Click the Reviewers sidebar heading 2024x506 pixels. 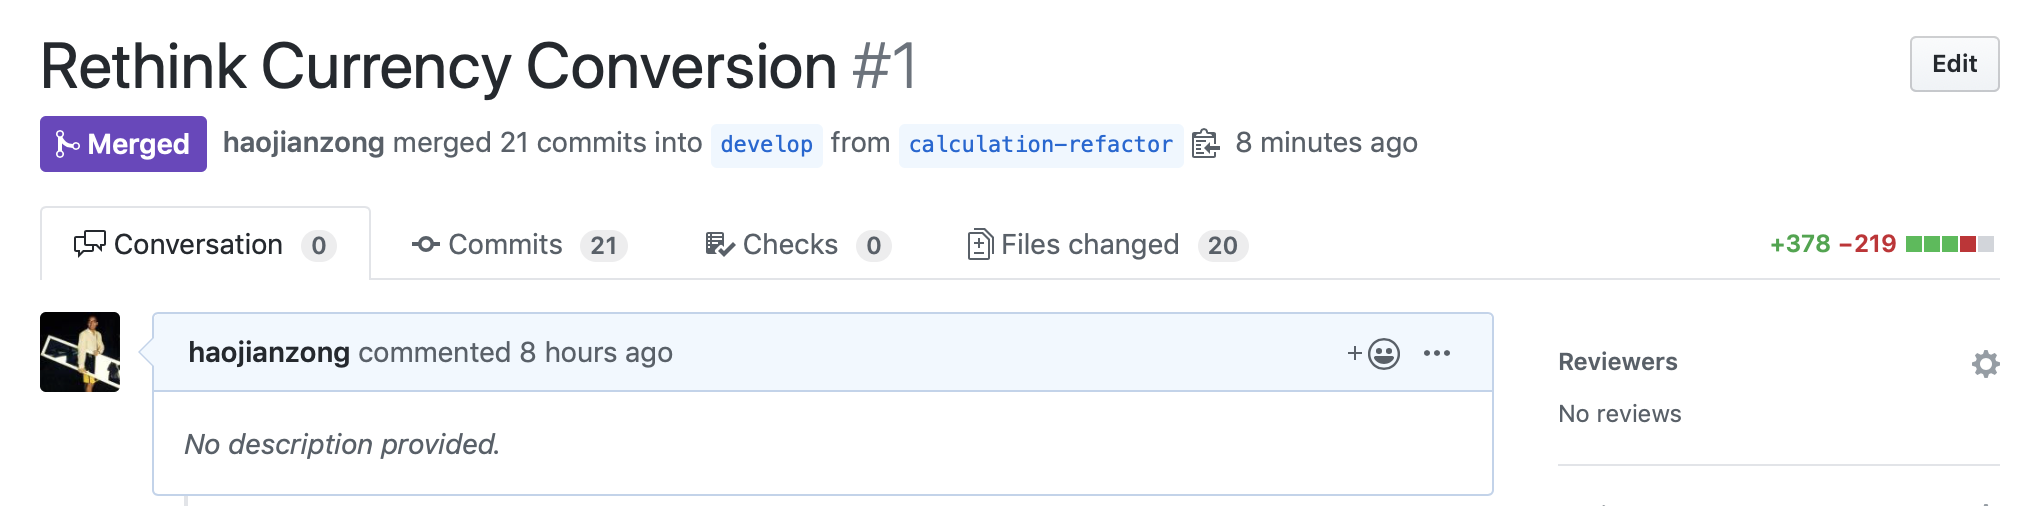coord(1617,362)
